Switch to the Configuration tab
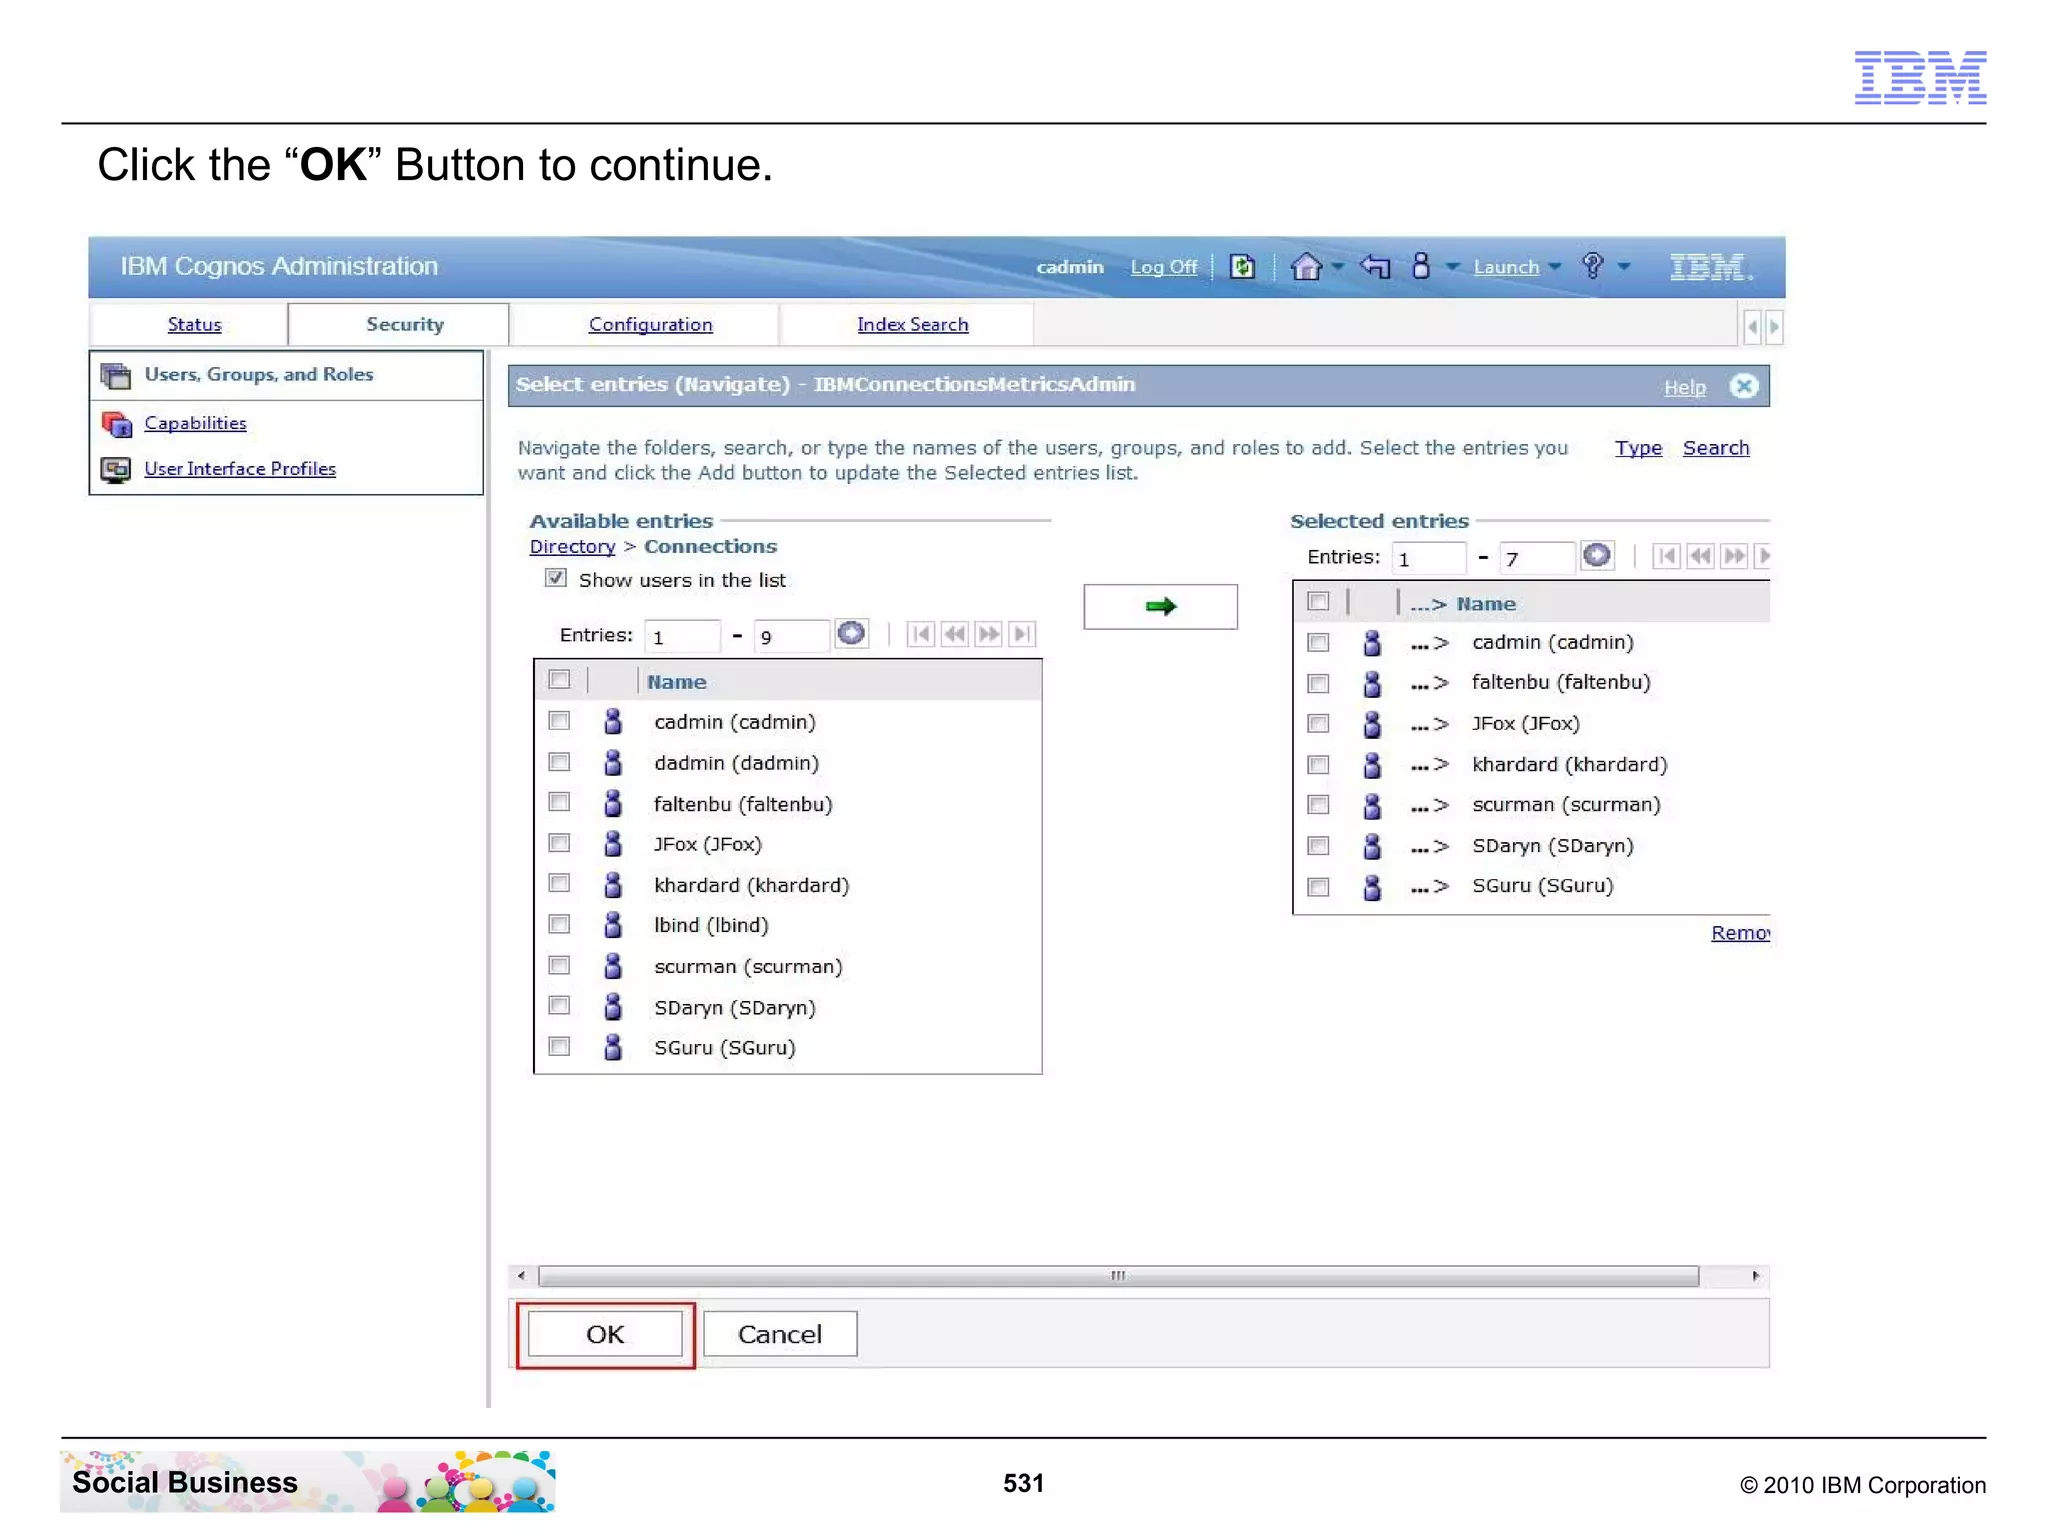 point(650,324)
